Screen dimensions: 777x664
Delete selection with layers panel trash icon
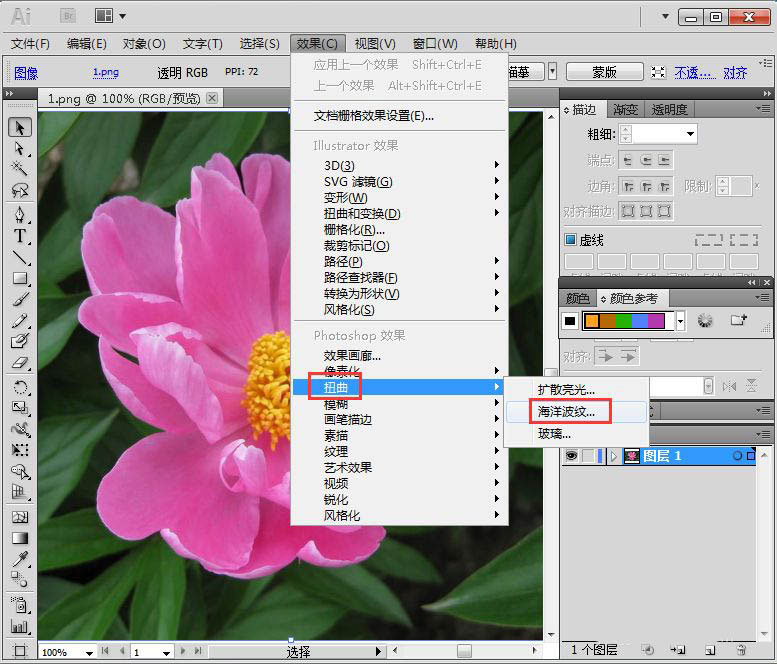(x=741, y=650)
